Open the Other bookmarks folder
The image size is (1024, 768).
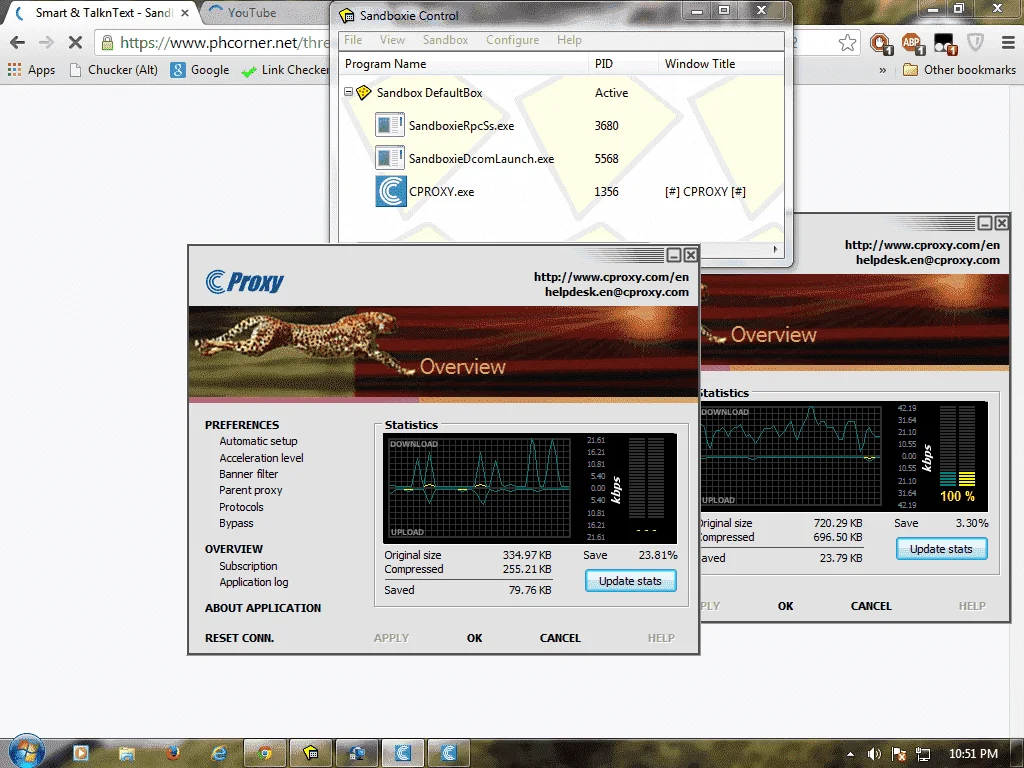959,70
